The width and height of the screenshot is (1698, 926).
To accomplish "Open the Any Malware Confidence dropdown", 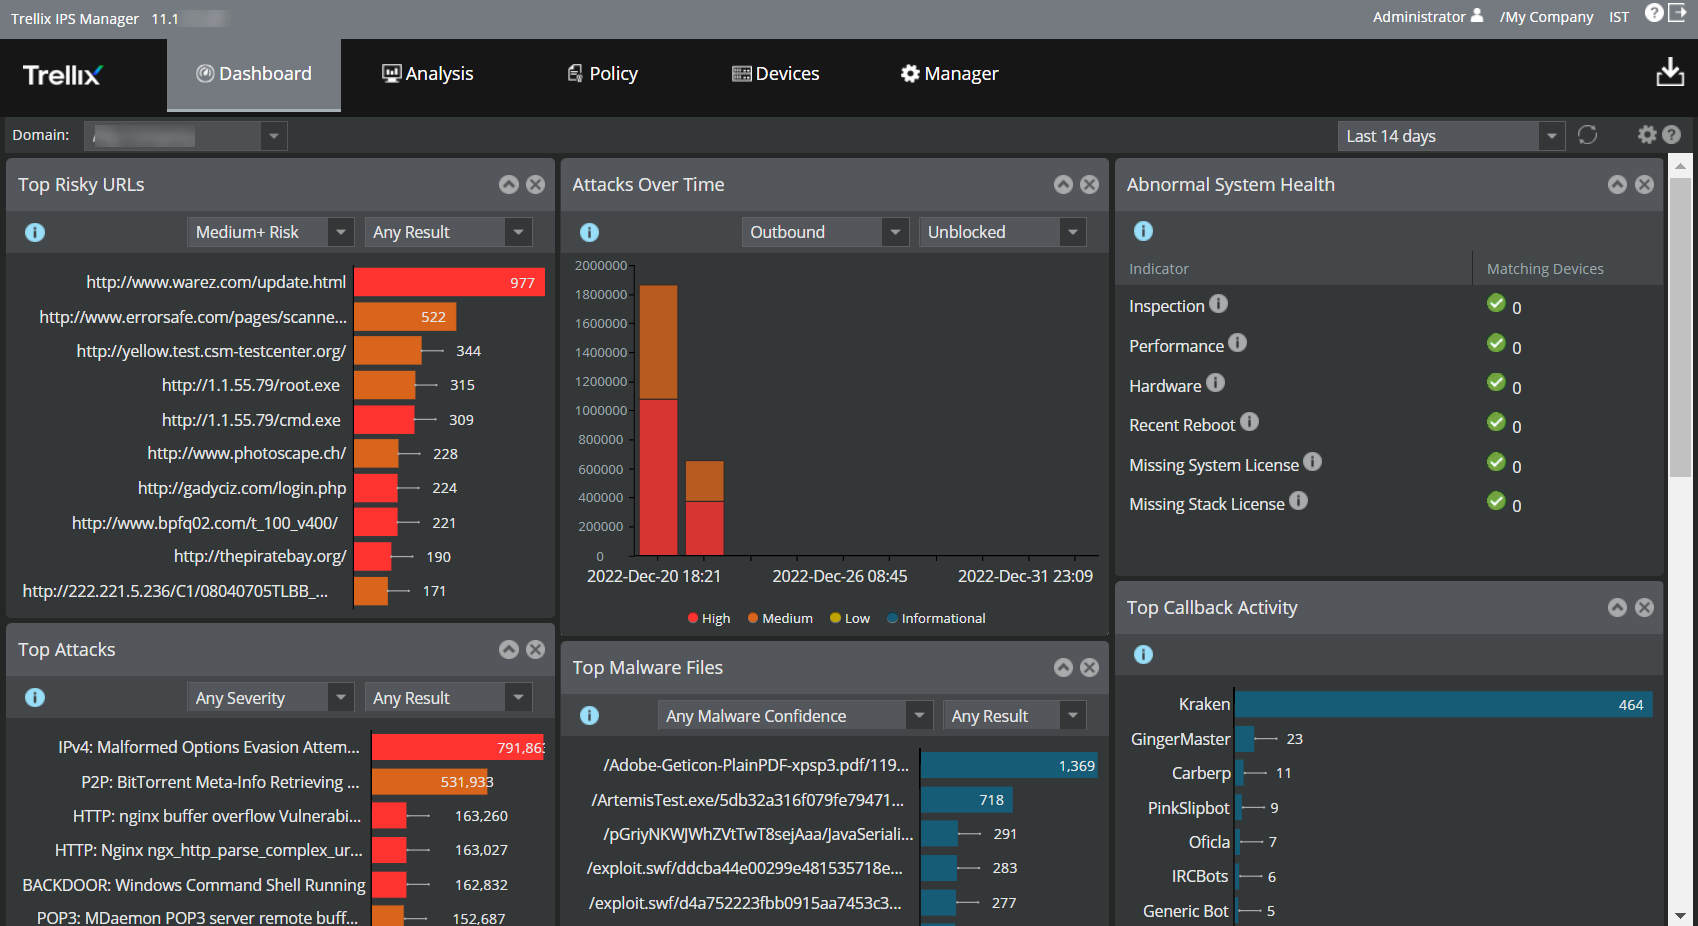I will click(796, 715).
